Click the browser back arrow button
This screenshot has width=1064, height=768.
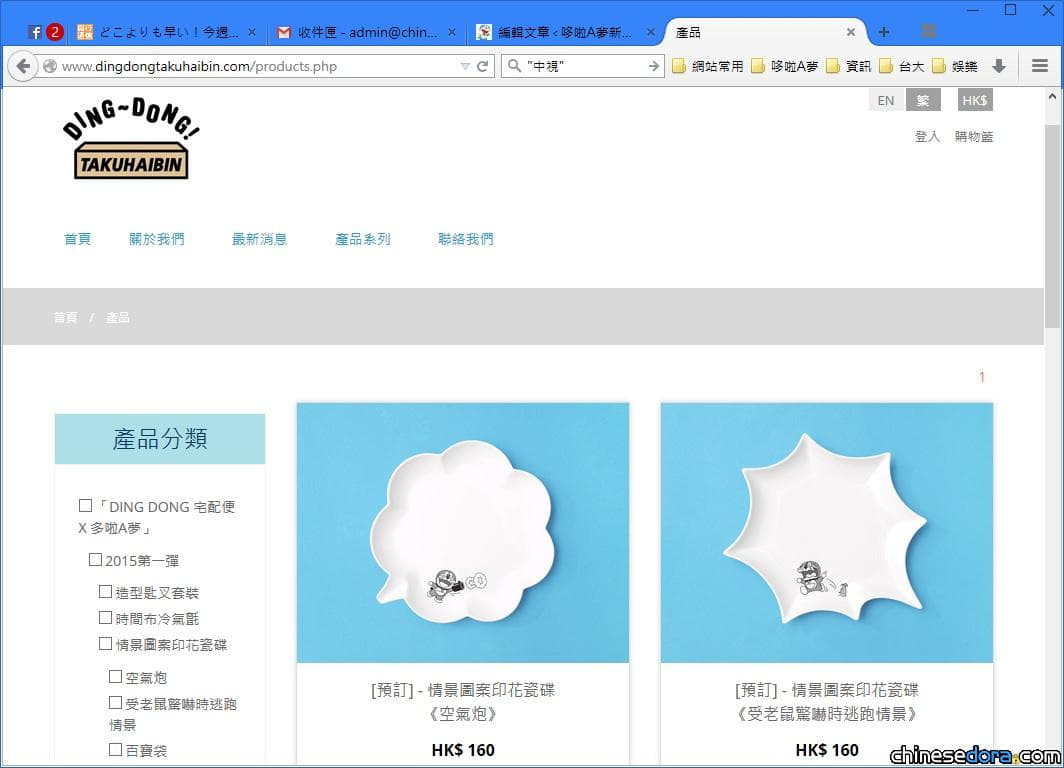pyautogui.click(x=23, y=66)
